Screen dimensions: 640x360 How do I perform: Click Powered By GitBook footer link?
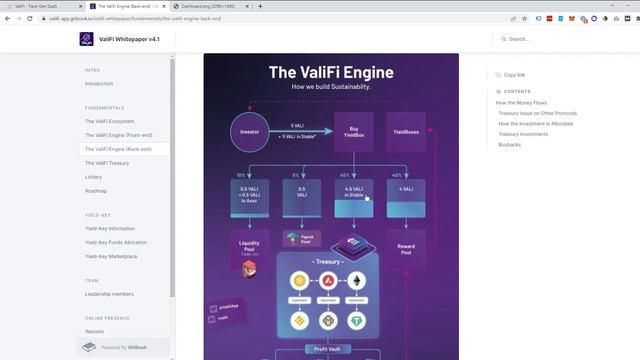123,347
